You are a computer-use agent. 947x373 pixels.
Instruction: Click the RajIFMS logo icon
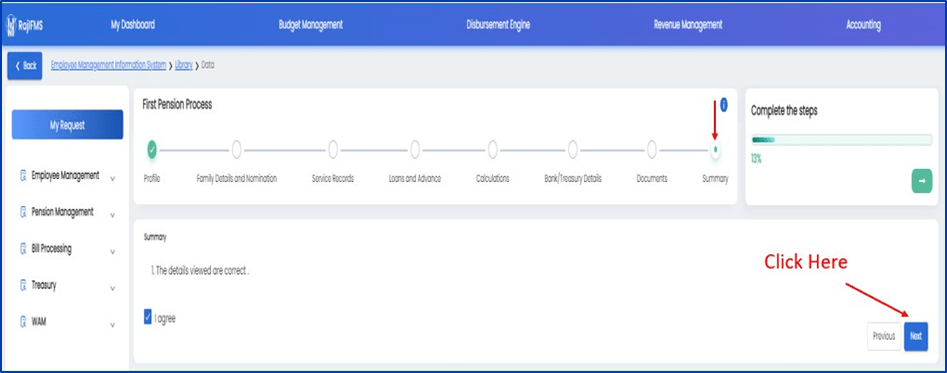11,25
